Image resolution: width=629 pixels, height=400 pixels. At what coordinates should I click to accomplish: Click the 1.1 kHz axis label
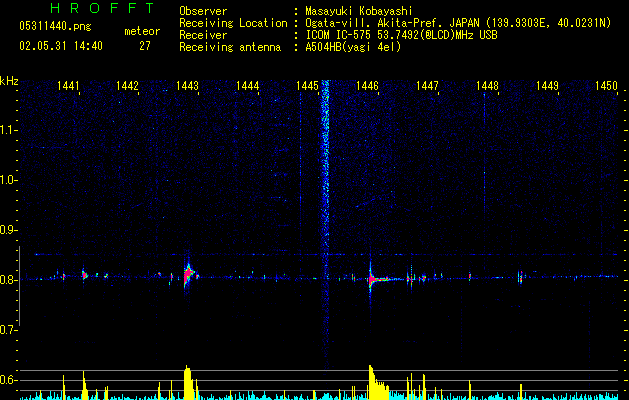[x=8, y=130]
